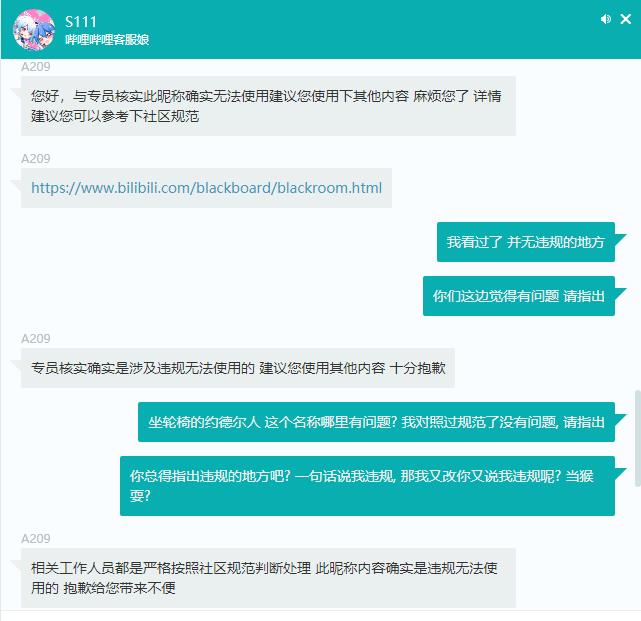641x621 pixels.
Task: Select the message ending with 当猴耍?
Action: (x=367, y=486)
